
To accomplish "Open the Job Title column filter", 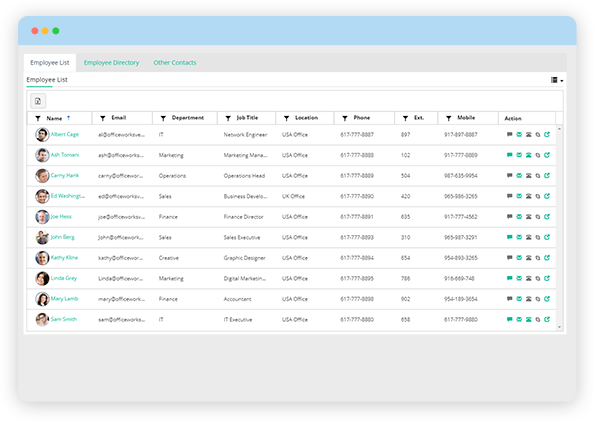I will [x=228, y=118].
